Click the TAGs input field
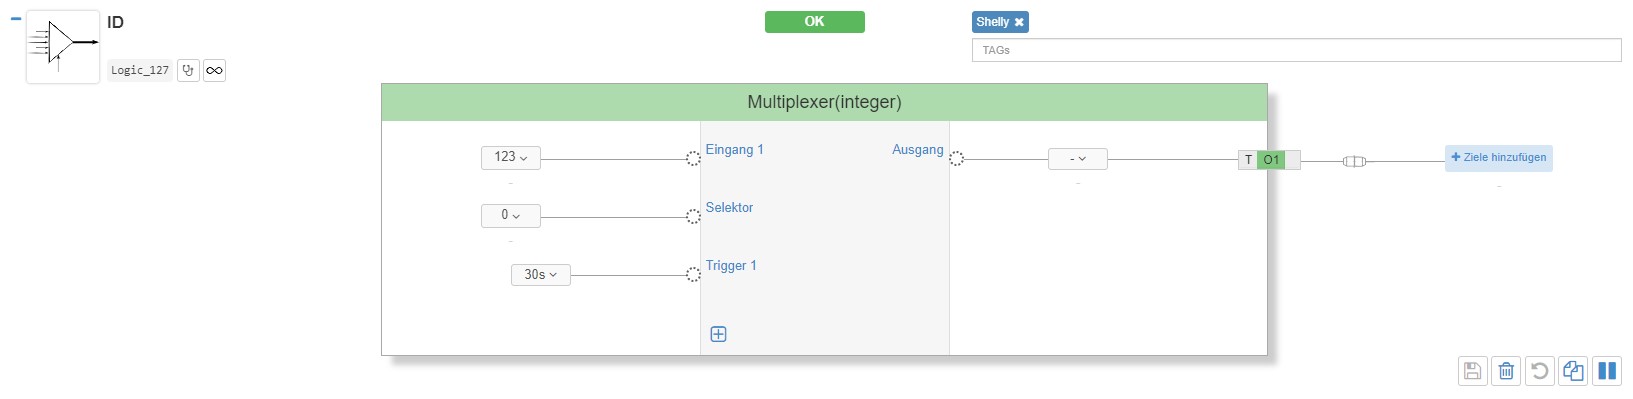 click(x=1297, y=50)
